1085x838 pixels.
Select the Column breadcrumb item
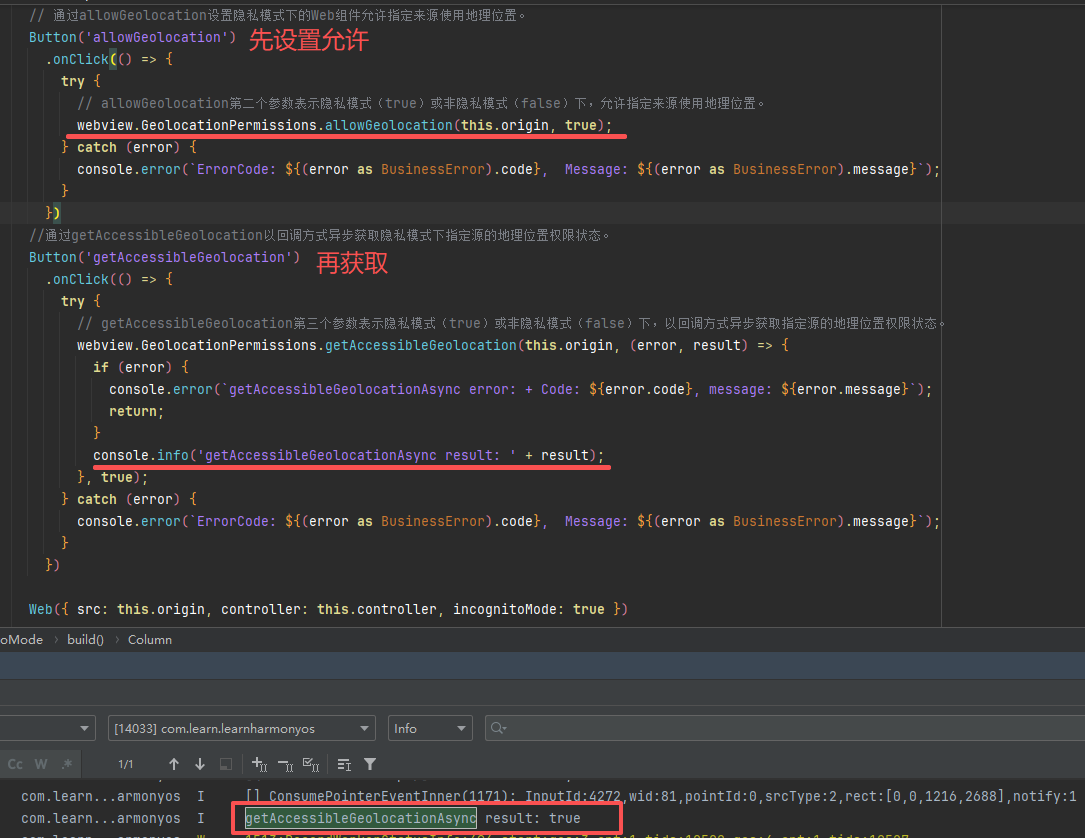[x=149, y=639]
